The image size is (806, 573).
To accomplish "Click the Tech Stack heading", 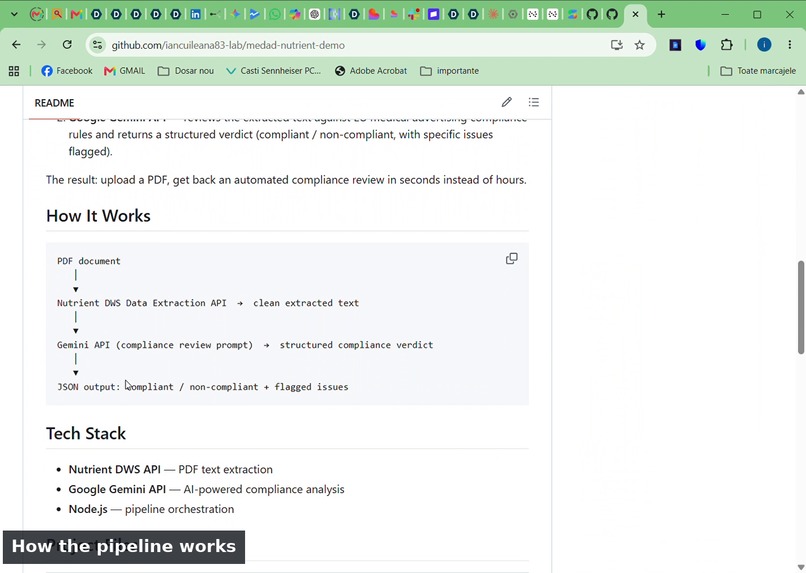I will coord(86,434).
